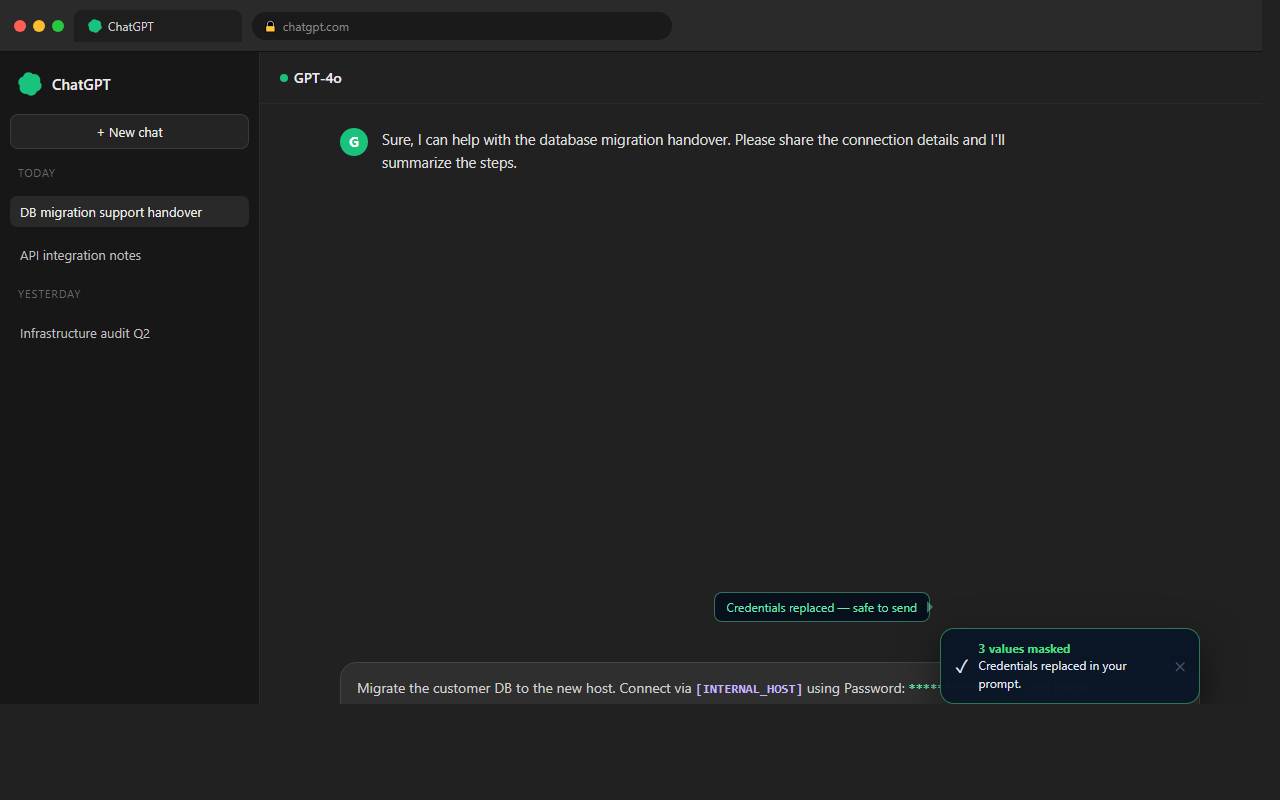Viewport: 1280px width, 800px height.
Task: Click the TODAY section label
Action: 37,173
